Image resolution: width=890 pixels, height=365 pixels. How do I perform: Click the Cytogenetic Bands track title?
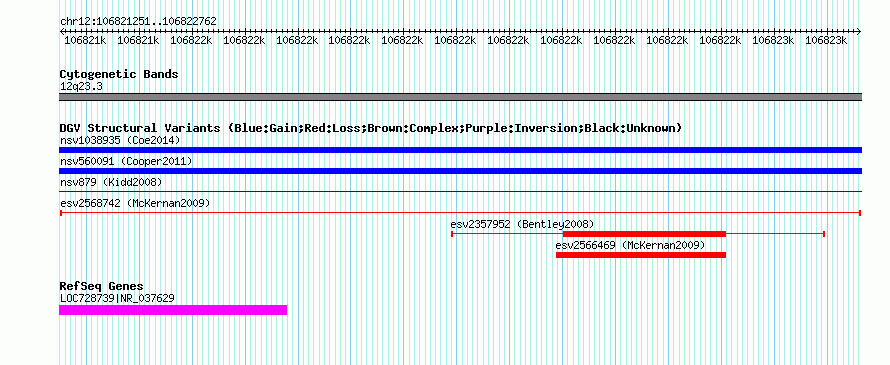(x=119, y=74)
